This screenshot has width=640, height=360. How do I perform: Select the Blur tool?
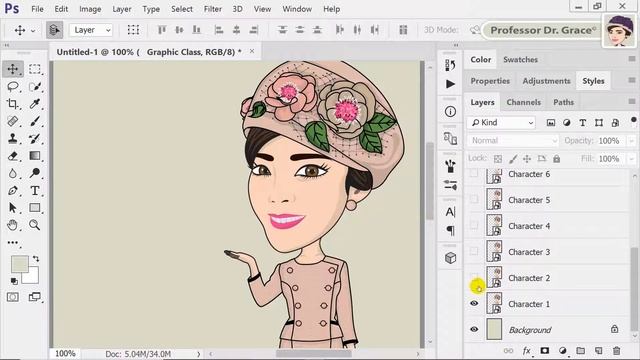13,173
